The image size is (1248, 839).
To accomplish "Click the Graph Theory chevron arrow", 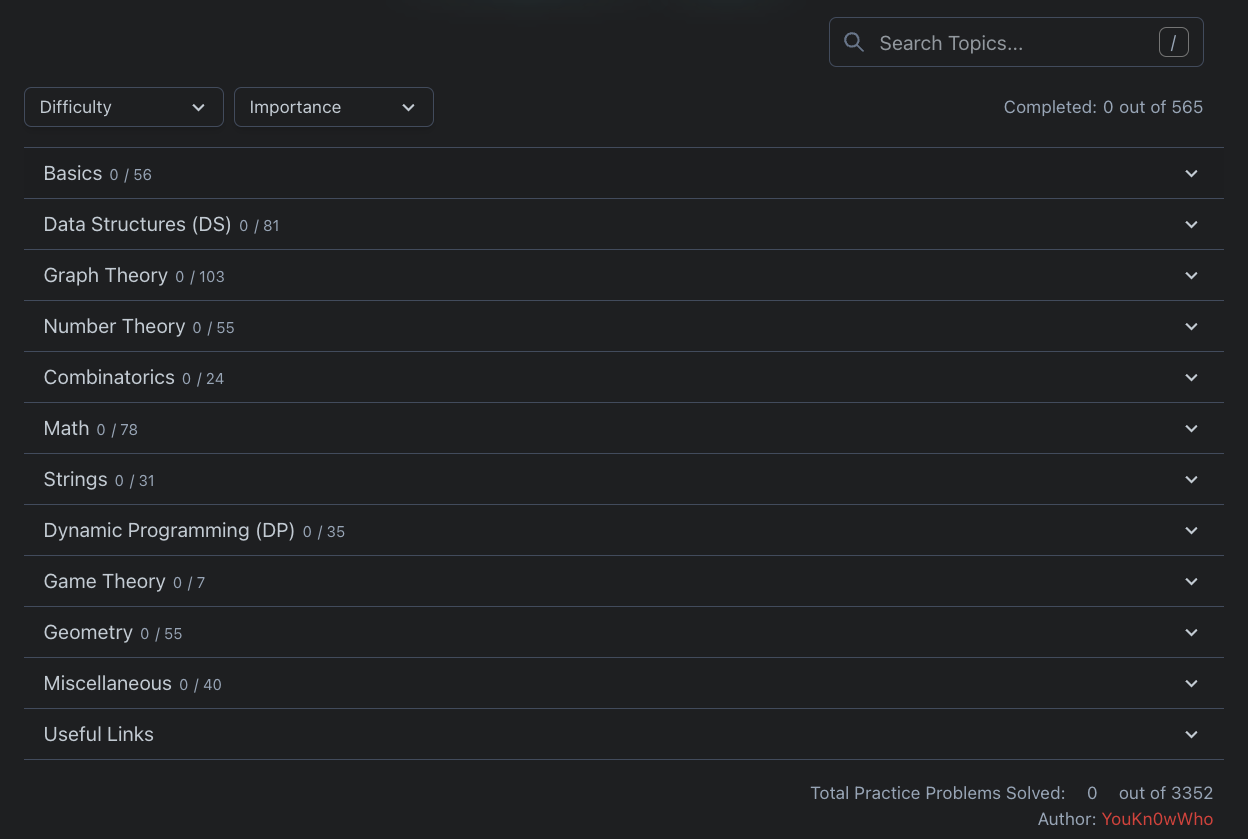I will (1191, 276).
